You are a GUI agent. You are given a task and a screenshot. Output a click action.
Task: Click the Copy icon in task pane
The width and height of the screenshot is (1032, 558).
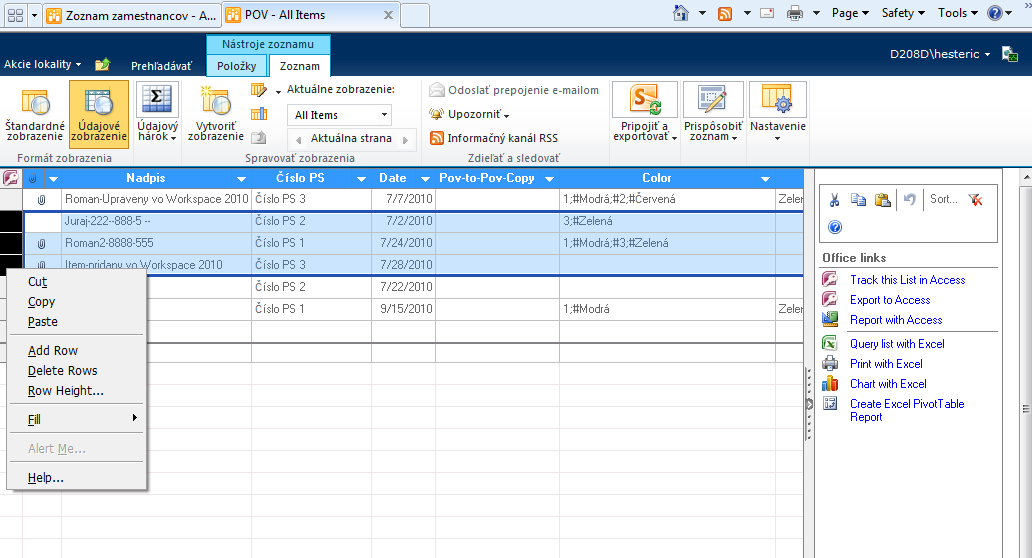click(x=858, y=200)
